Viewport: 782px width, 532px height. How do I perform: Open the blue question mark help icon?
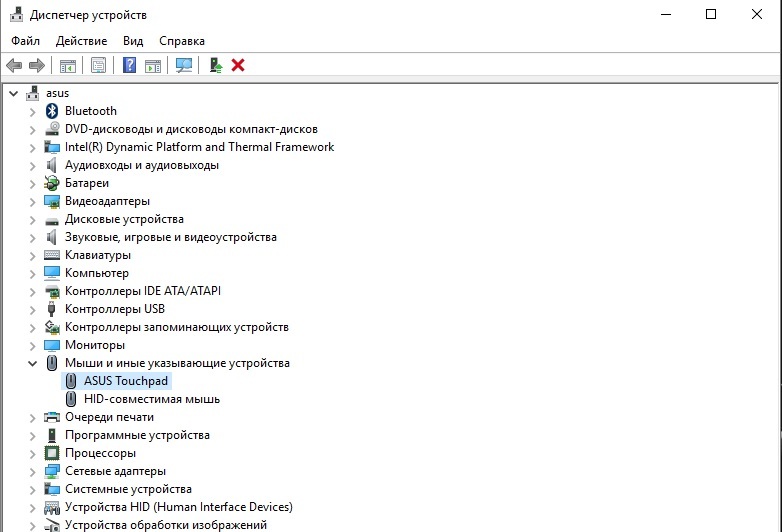coord(129,65)
